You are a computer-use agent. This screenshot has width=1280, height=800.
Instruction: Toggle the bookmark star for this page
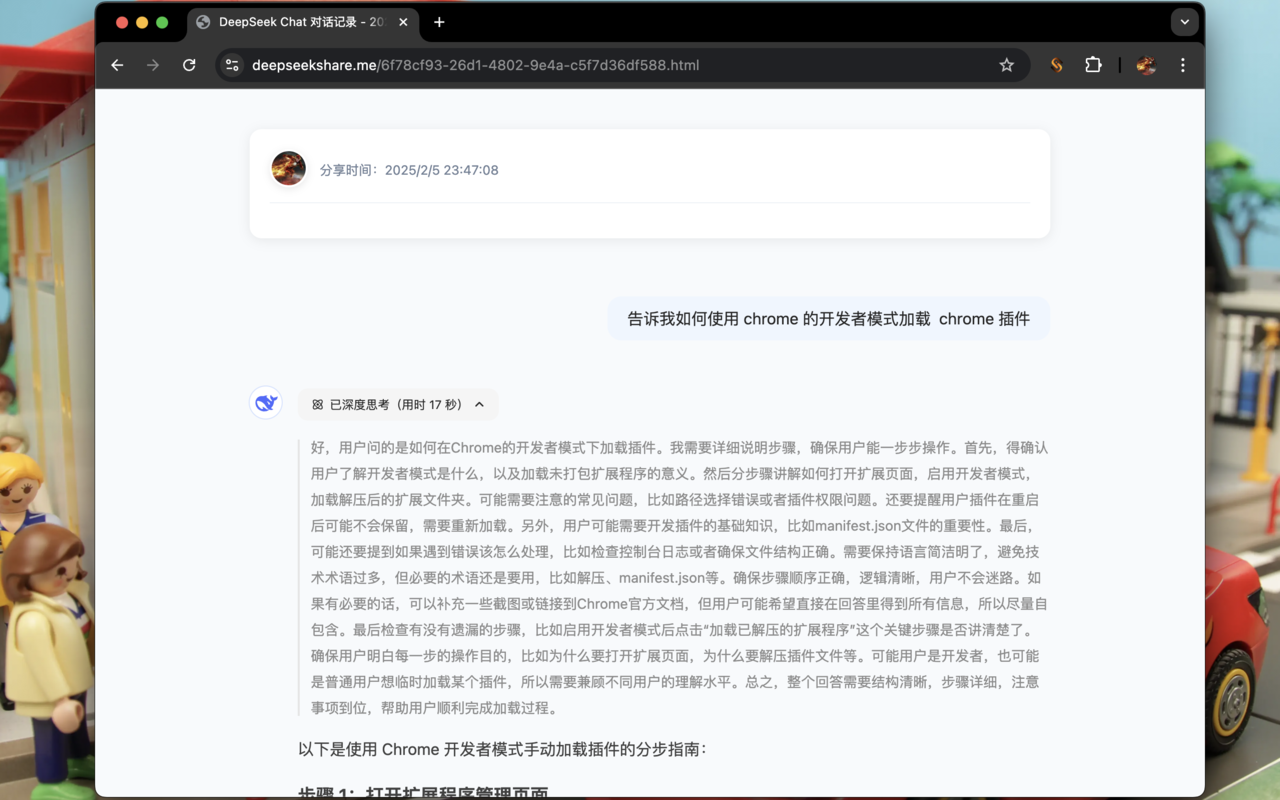1006,65
